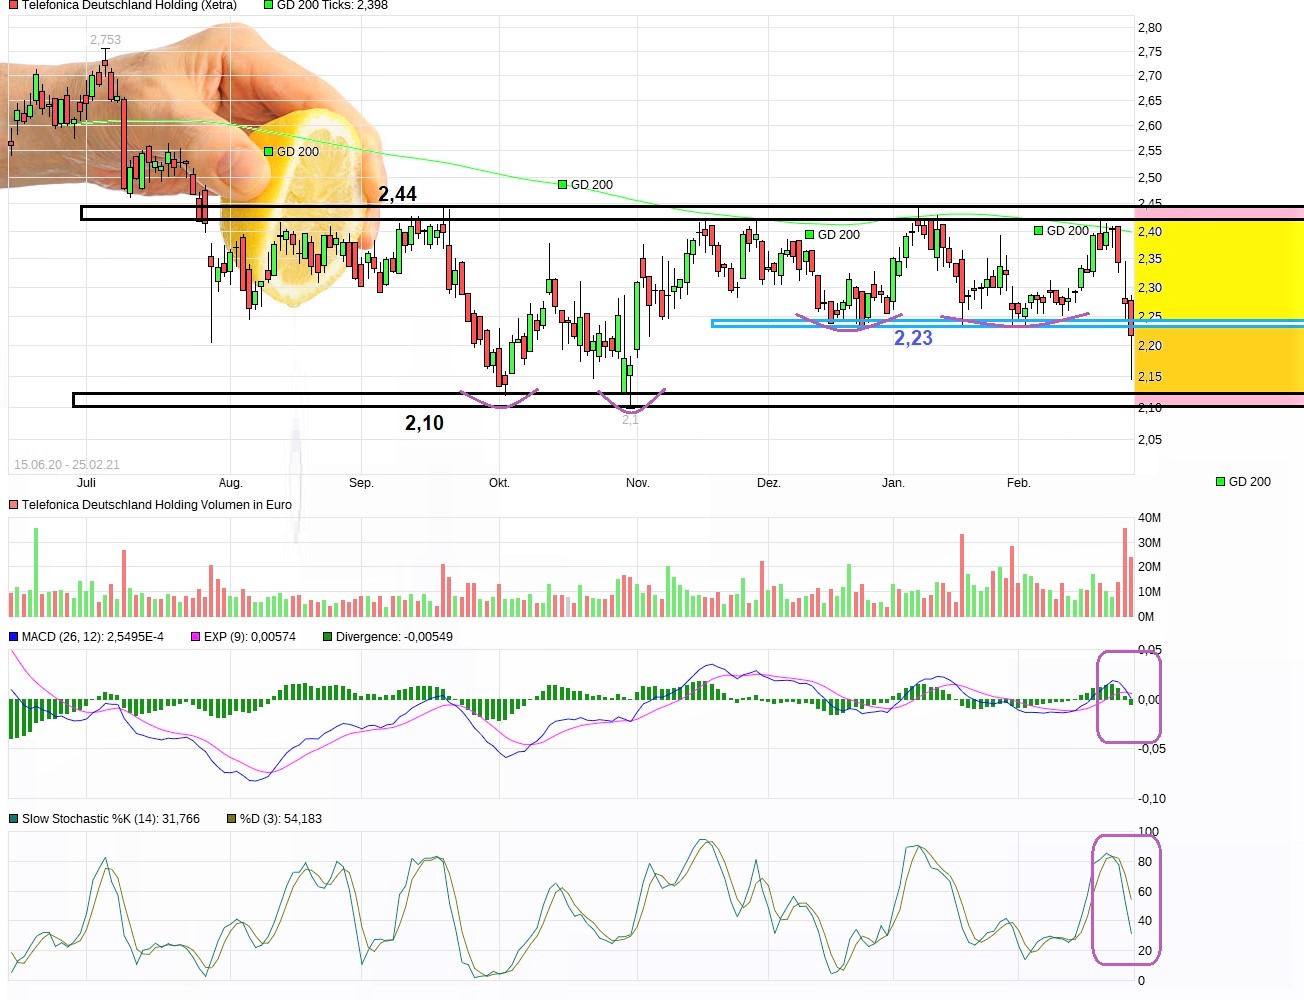Click the 2,10 support level label
This screenshot has width=1304, height=1000.
click(x=424, y=423)
